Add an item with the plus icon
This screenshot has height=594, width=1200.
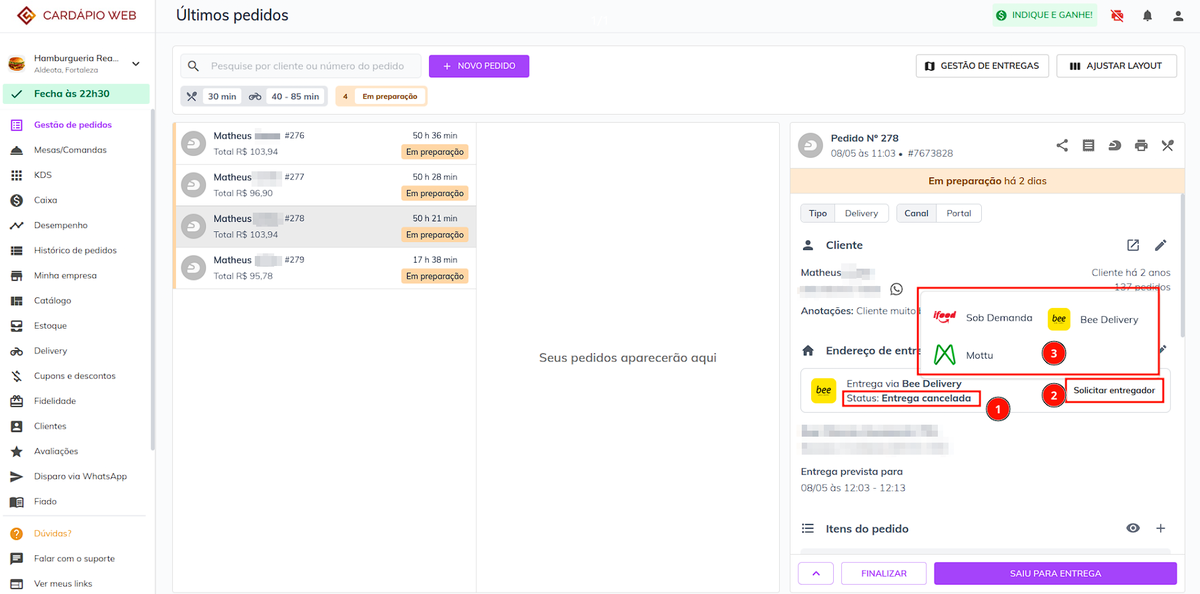pos(1160,528)
